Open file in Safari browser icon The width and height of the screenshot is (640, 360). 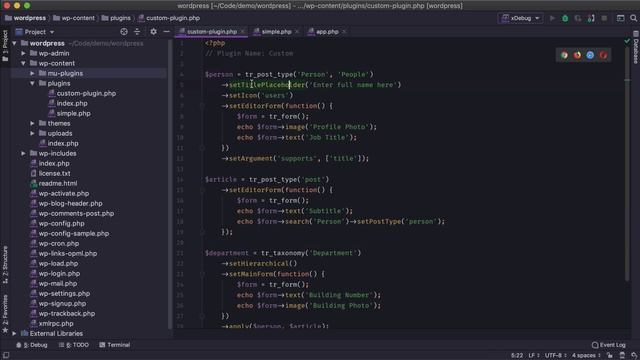coord(590,55)
